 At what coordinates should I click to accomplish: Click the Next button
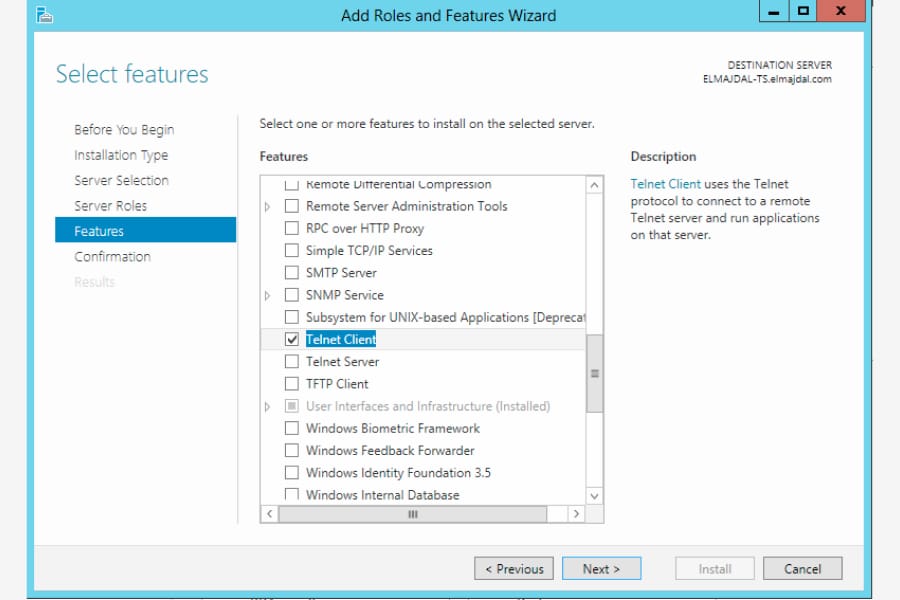pos(602,568)
